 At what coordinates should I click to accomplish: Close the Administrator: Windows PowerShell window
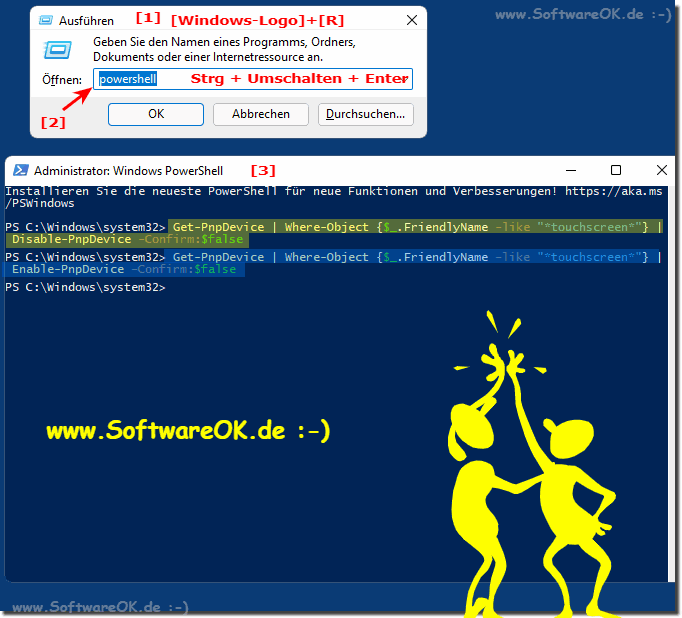coord(662,170)
